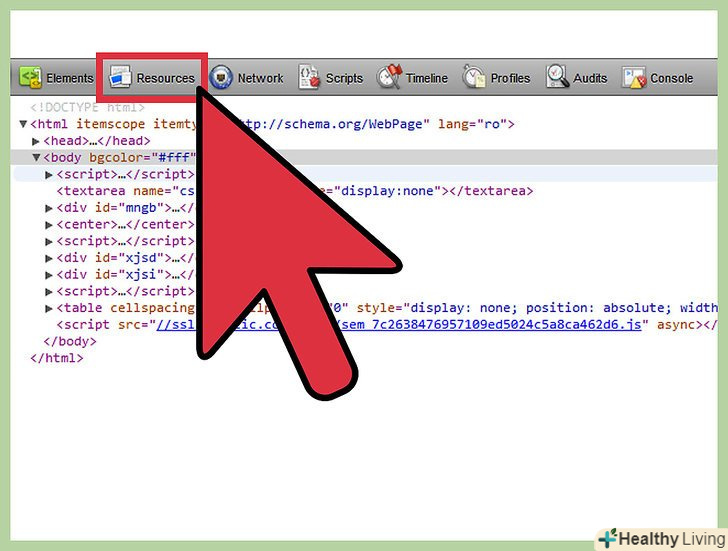Select the html itemscope line text
The width and height of the screenshot is (728, 551).
click(x=273, y=124)
